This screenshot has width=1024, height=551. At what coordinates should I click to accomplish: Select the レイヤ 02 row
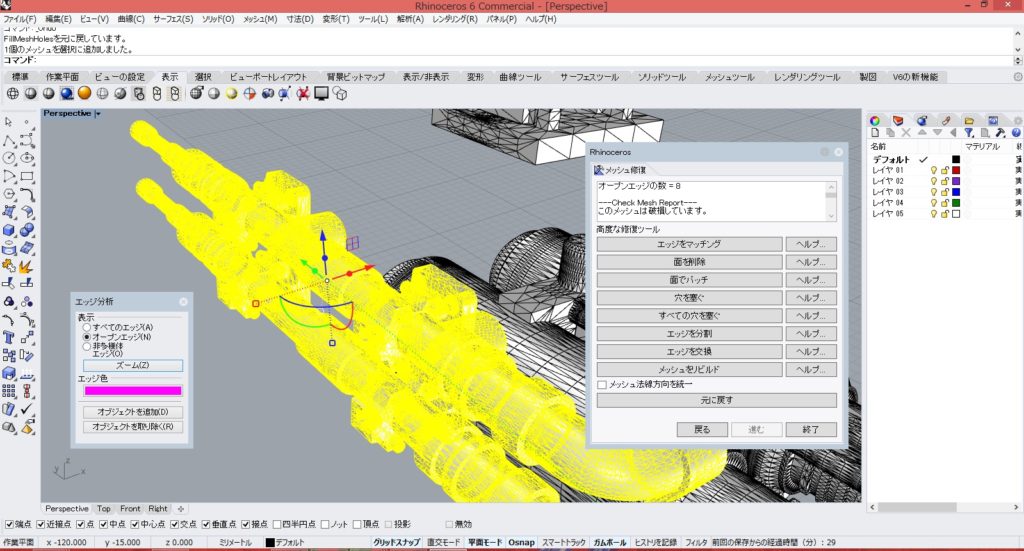coord(944,181)
